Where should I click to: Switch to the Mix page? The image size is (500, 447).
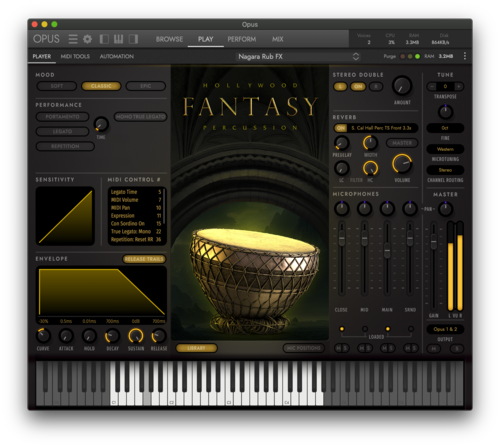click(277, 39)
